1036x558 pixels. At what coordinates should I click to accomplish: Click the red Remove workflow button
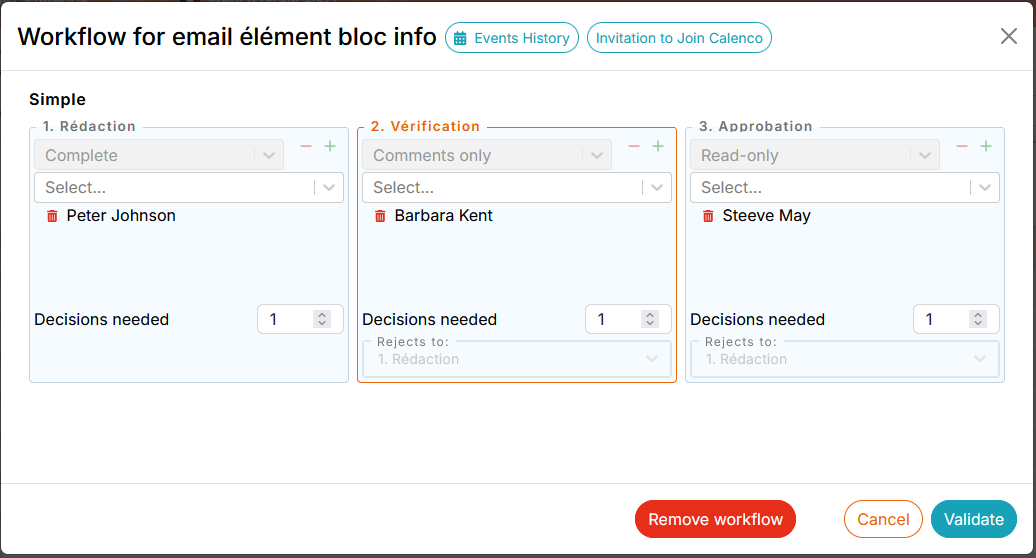click(x=715, y=519)
